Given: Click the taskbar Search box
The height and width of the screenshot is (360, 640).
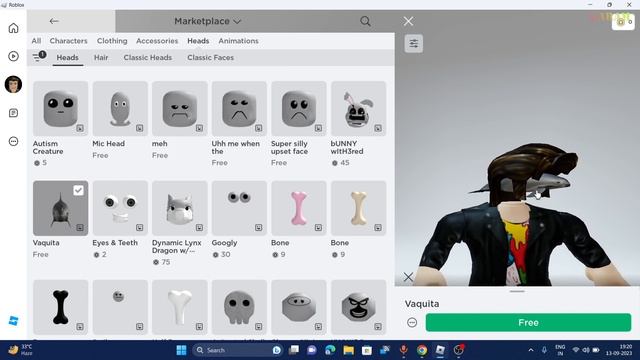Looking at the screenshot, I should tap(237, 350).
